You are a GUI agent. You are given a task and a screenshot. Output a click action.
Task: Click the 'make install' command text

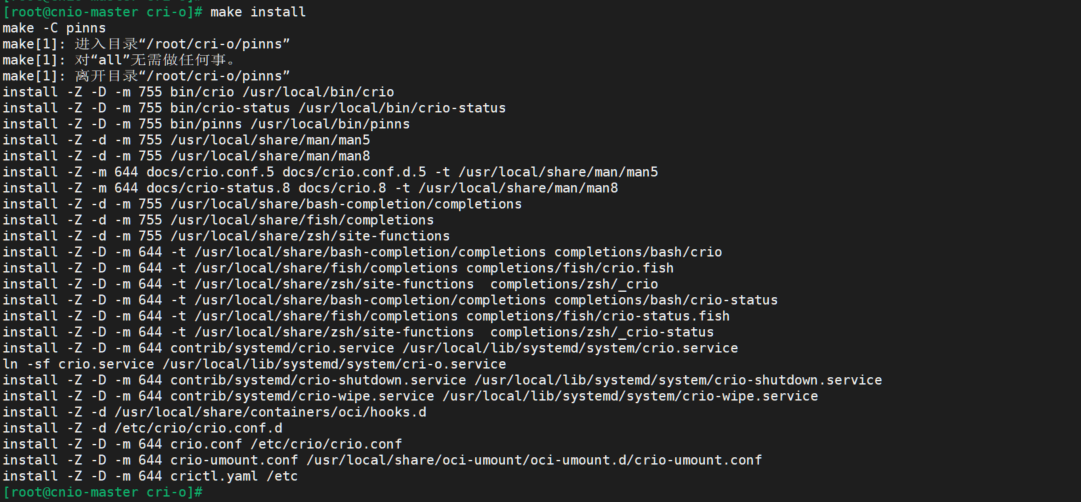point(258,11)
